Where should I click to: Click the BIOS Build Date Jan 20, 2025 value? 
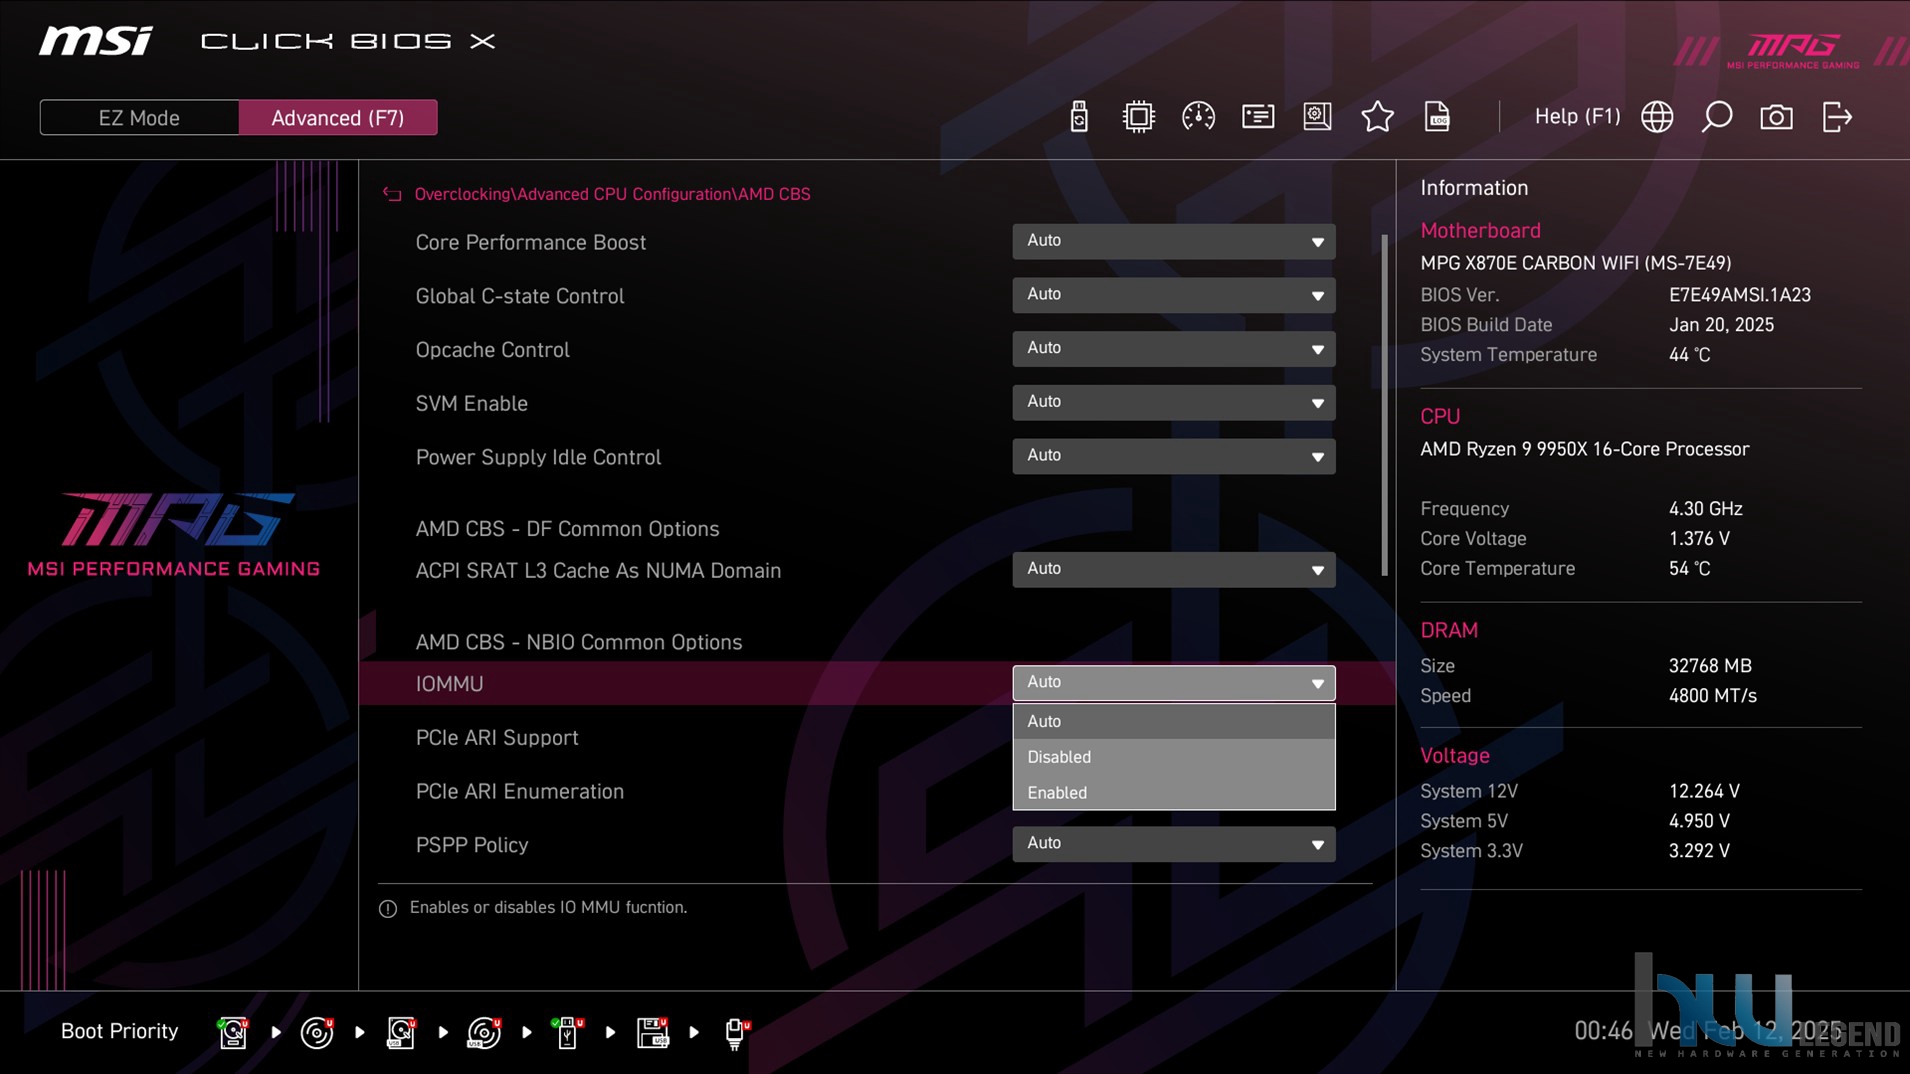[x=1721, y=325]
